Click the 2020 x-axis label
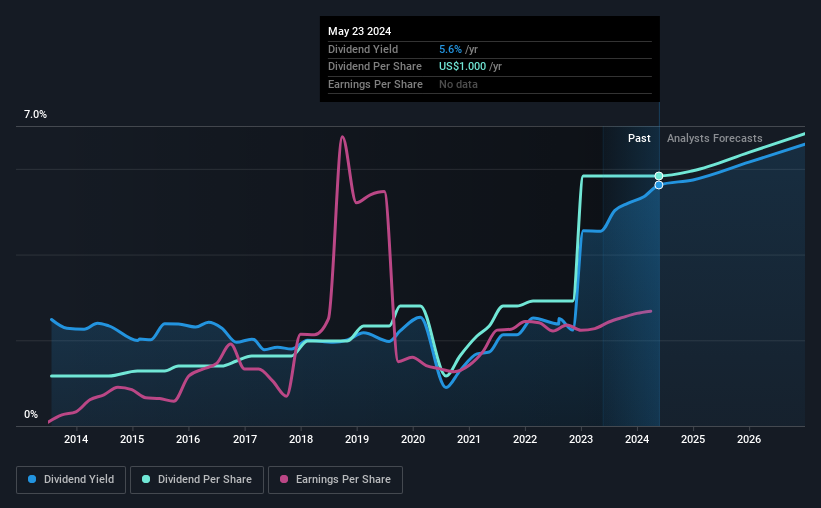 pos(413,439)
